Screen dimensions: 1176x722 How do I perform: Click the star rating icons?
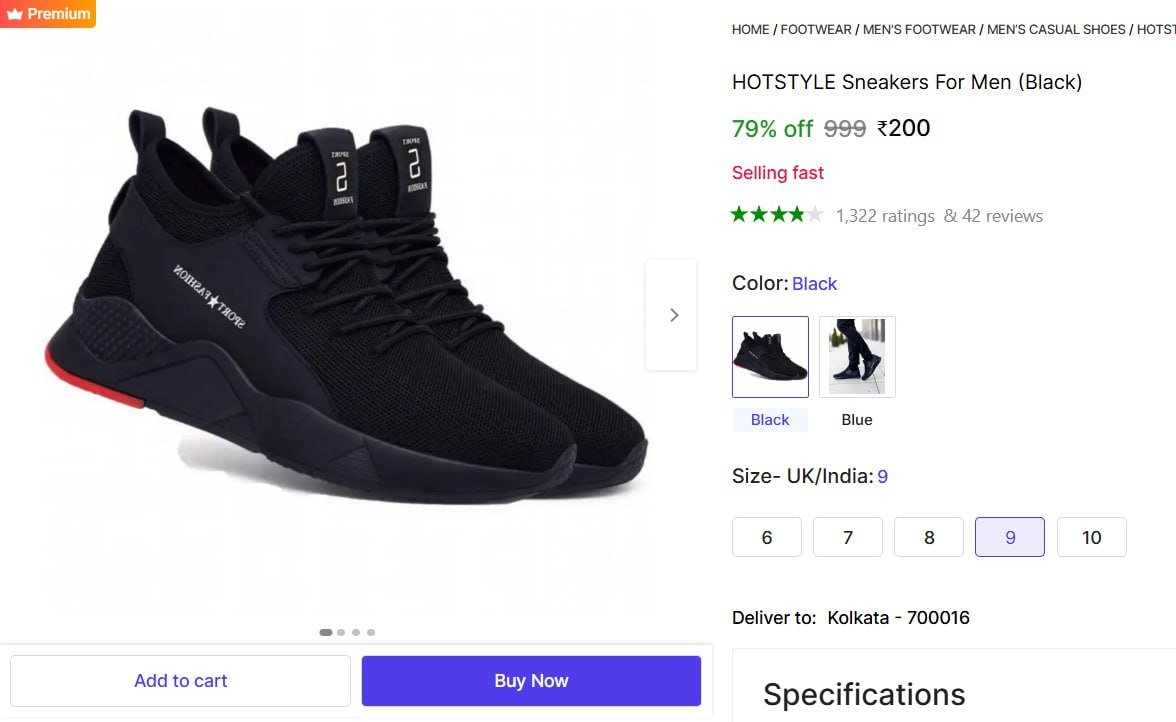(x=777, y=215)
